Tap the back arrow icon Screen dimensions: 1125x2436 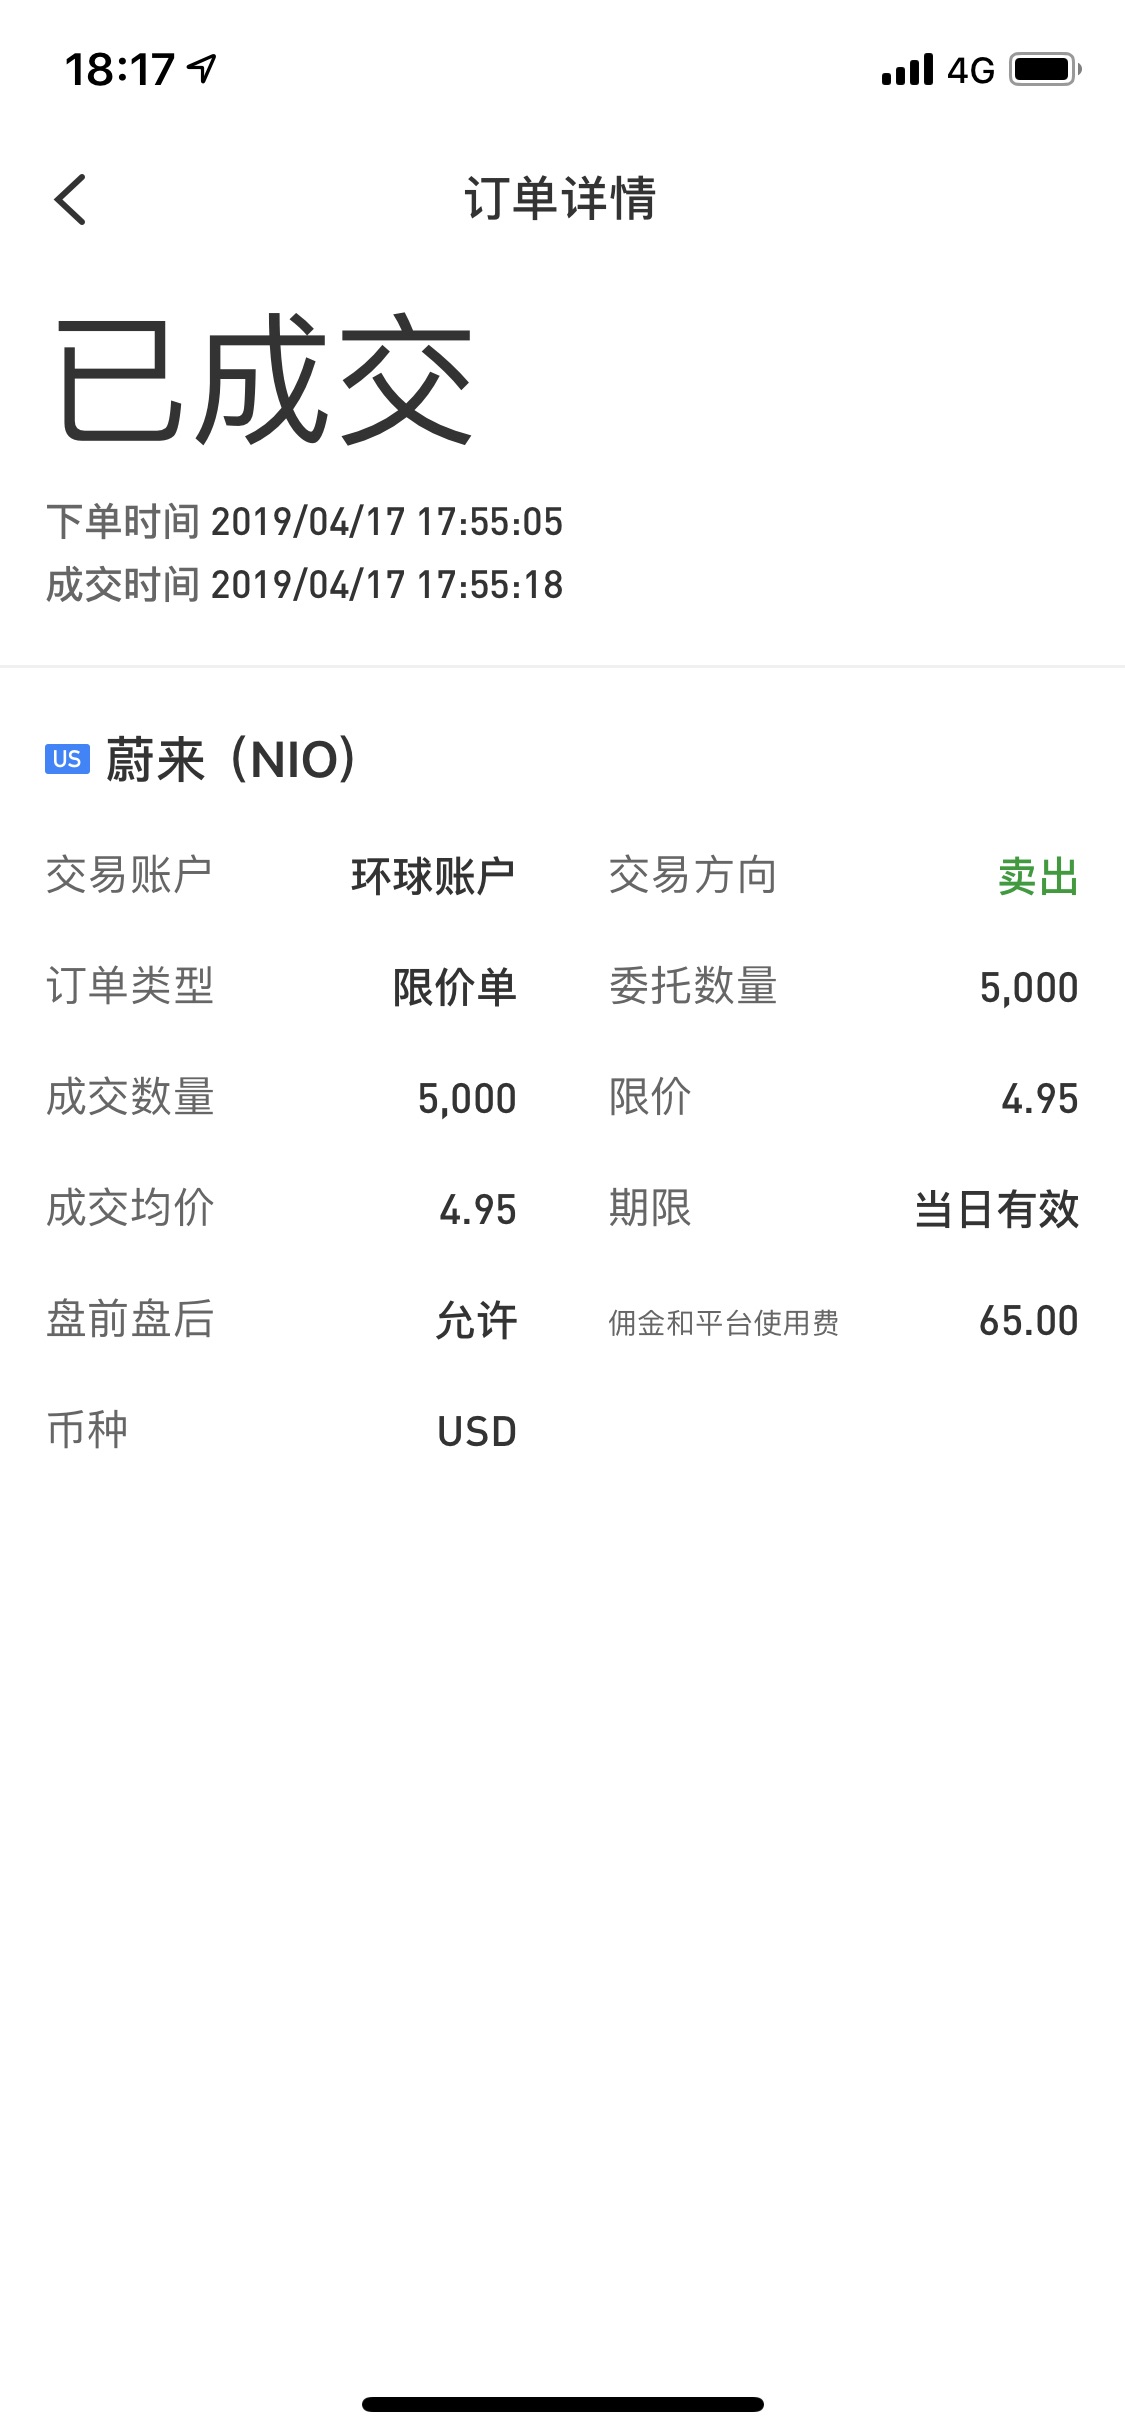(x=70, y=199)
